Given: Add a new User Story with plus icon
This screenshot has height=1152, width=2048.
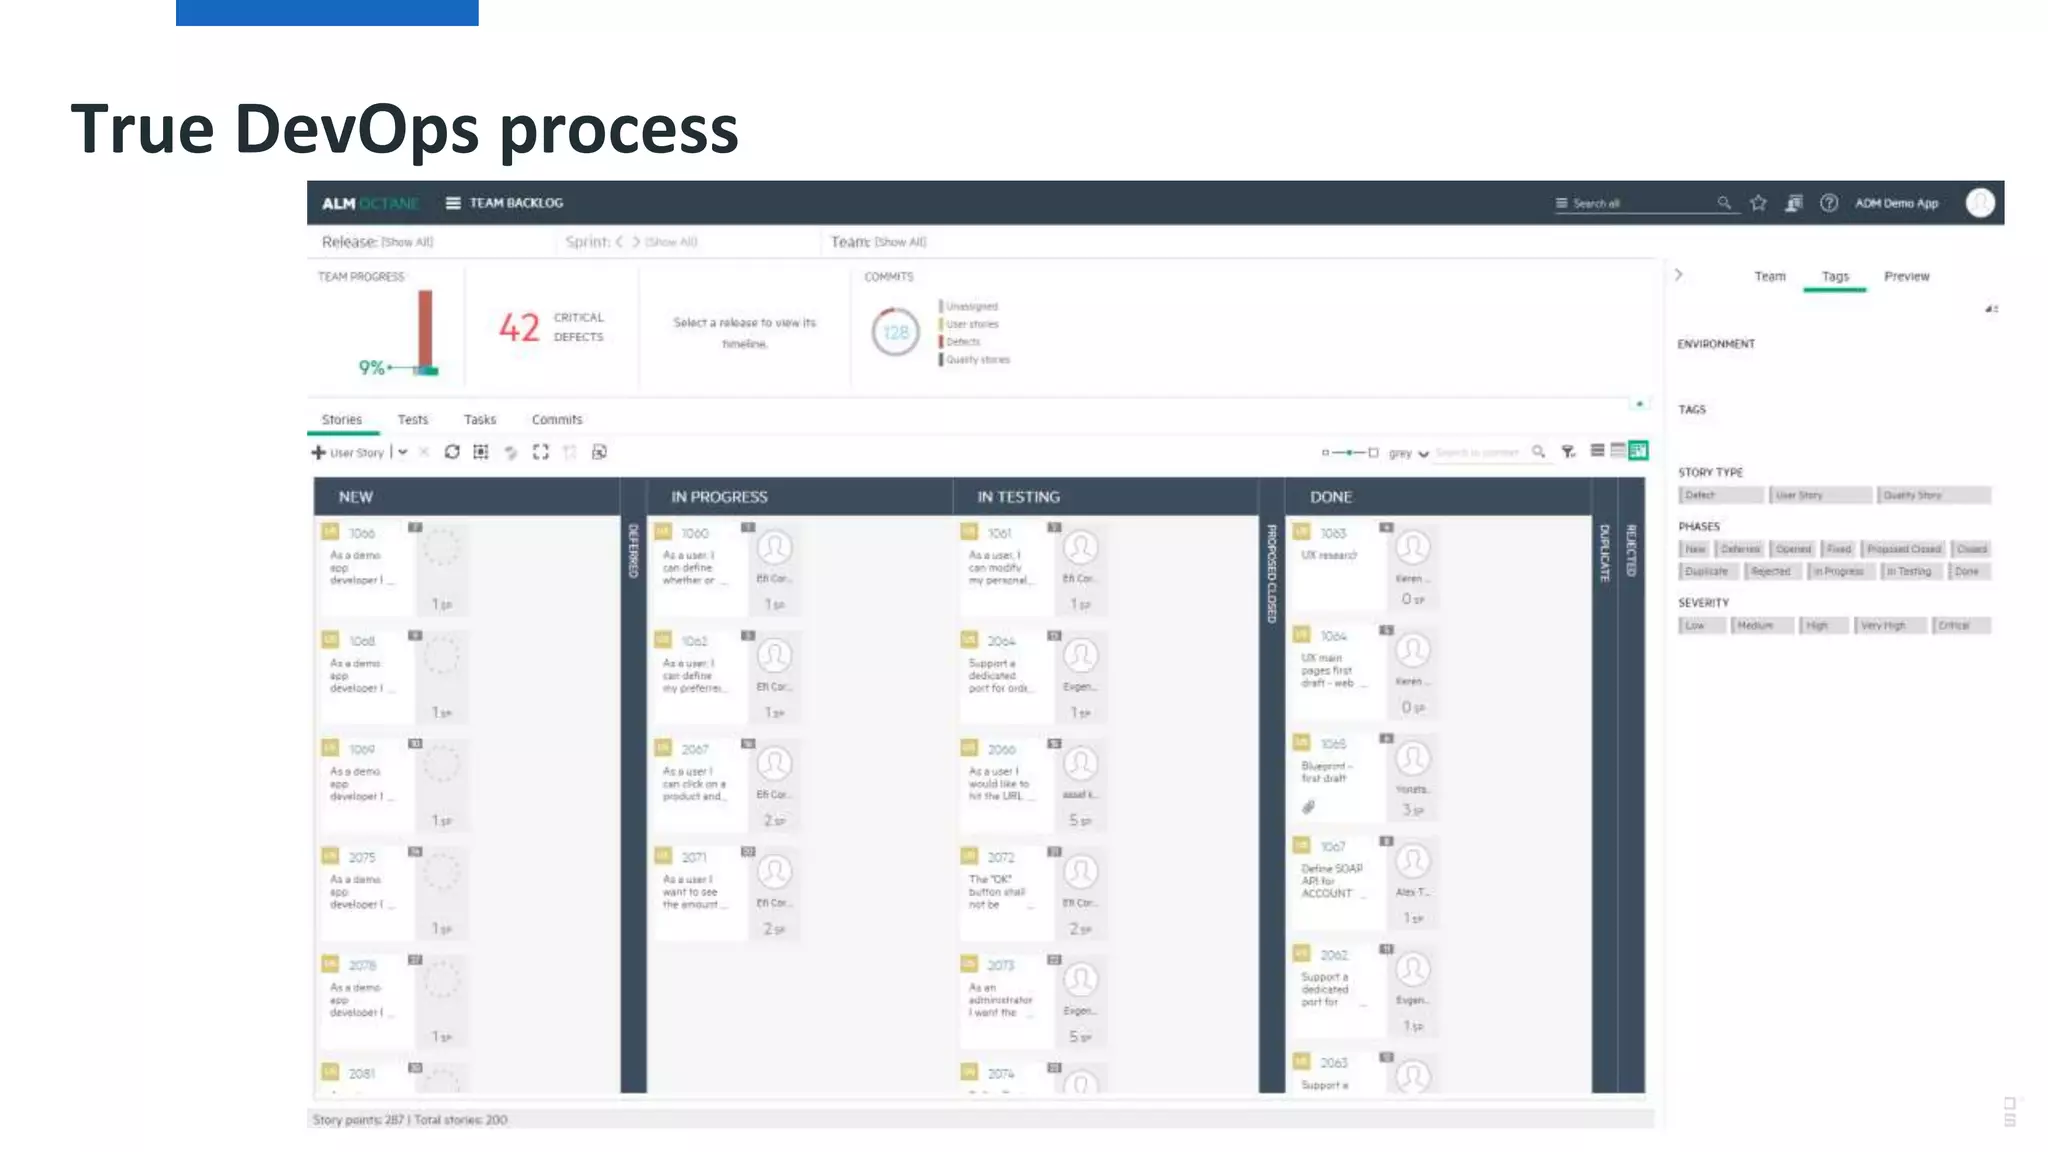Looking at the screenshot, I should tap(319, 452).
